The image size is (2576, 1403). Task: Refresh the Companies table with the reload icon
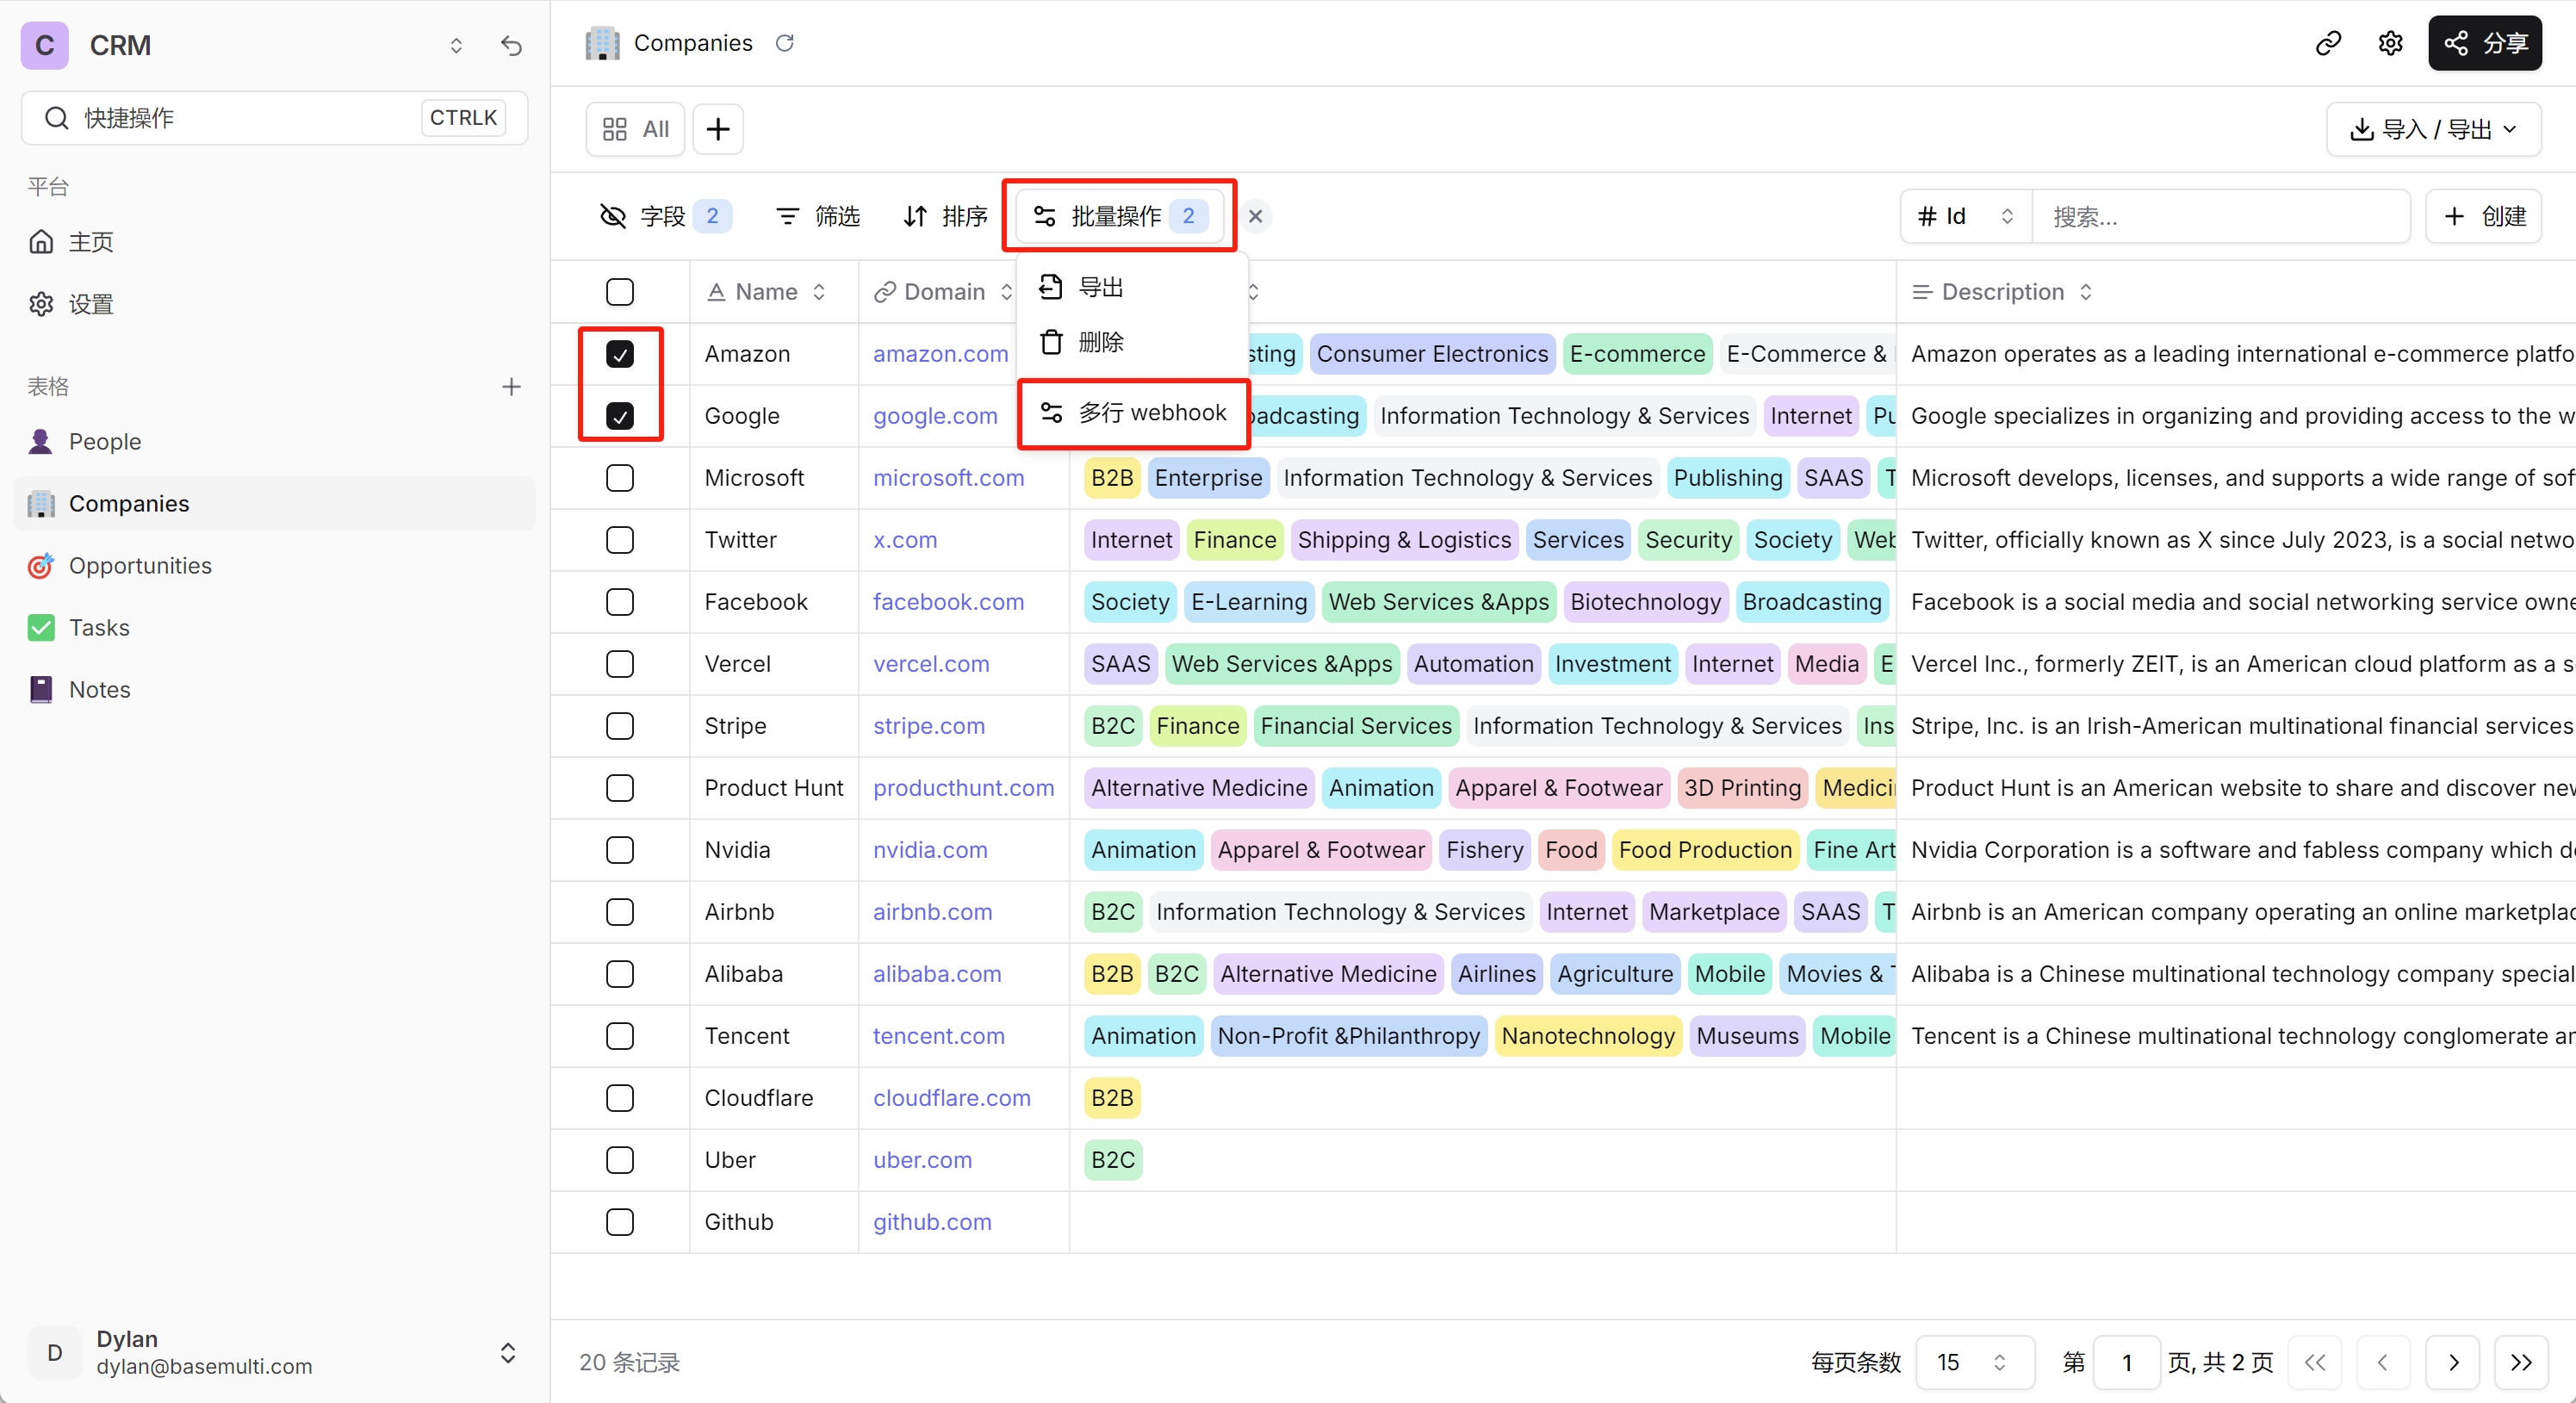pos(785,43)
